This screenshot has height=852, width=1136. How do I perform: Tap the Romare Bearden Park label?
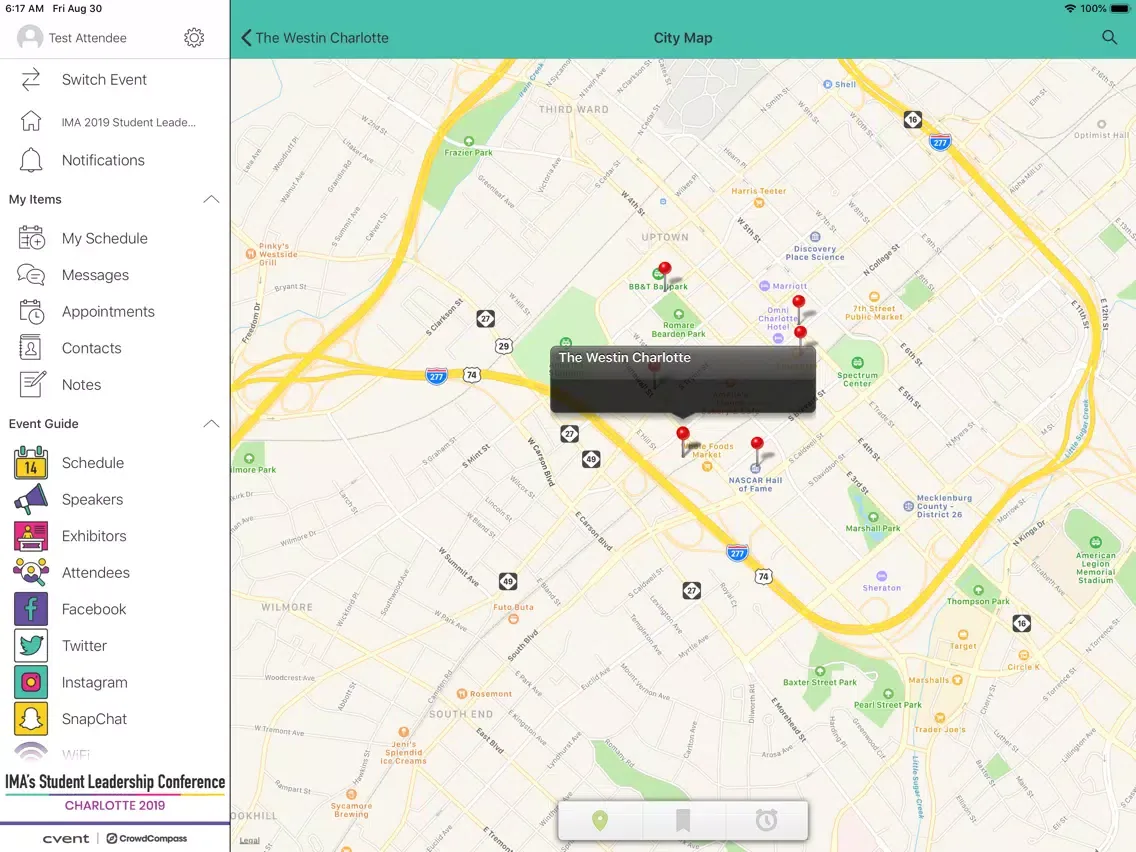click(x=678, y=330)
